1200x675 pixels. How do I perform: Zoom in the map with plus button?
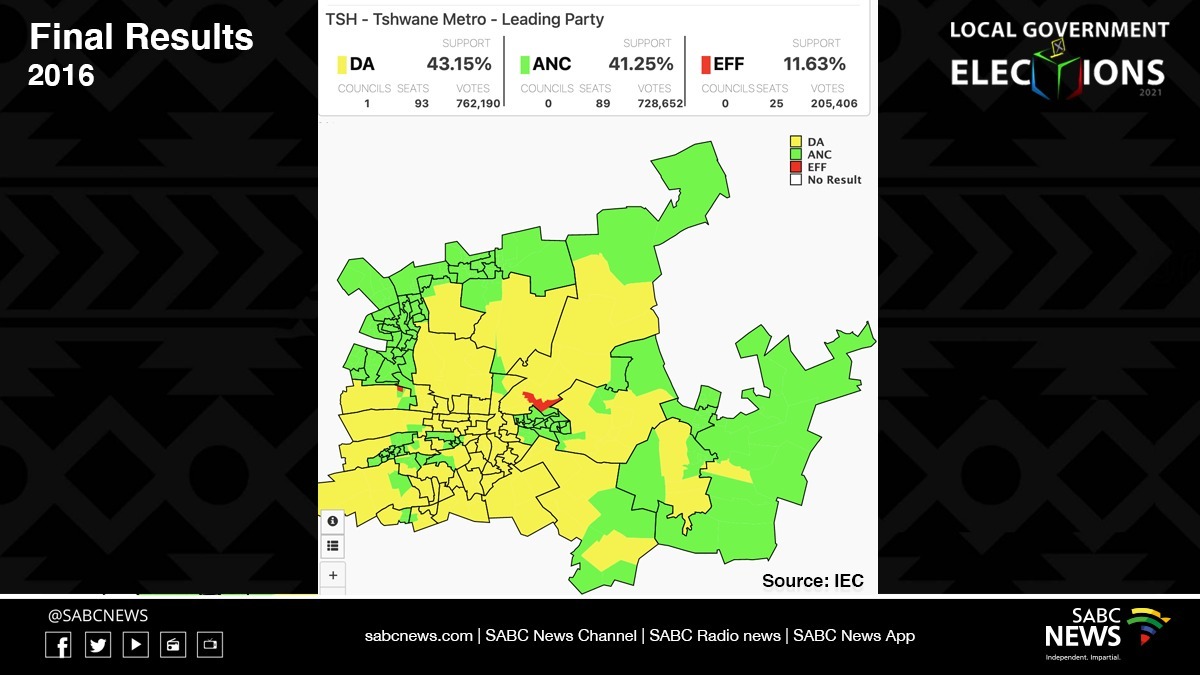(333, 575)
